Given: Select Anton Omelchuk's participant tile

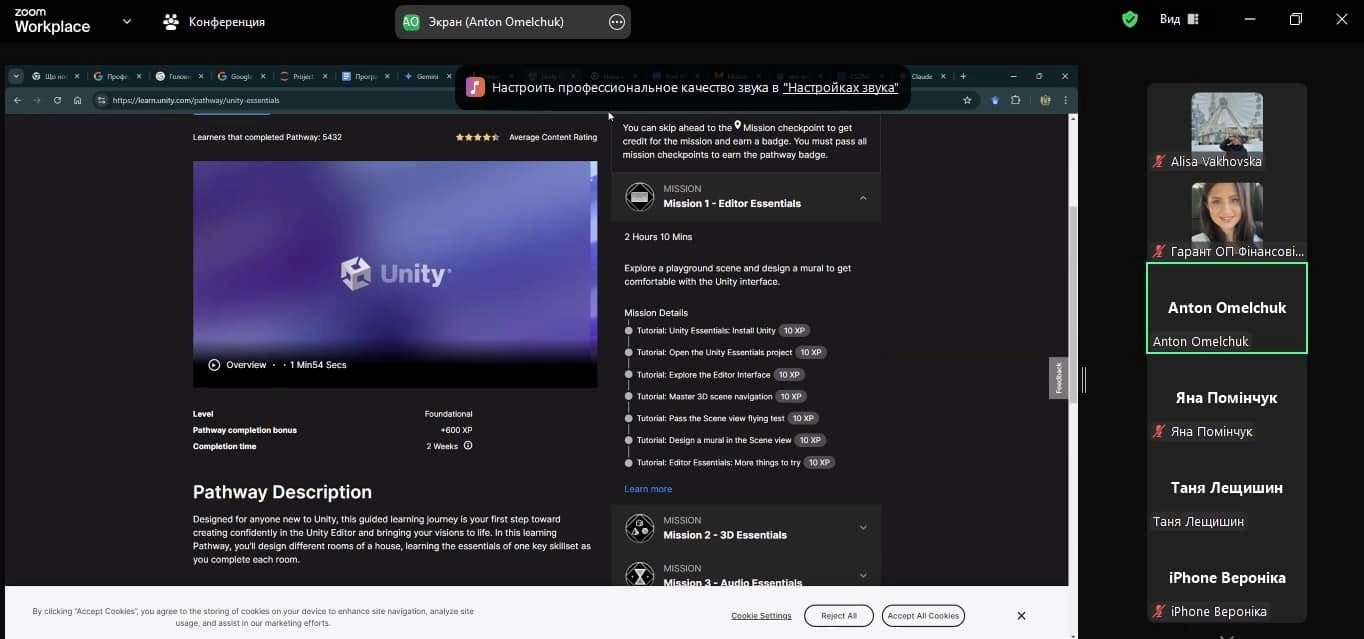Looking at the screenshot, I should point(1227,308).
